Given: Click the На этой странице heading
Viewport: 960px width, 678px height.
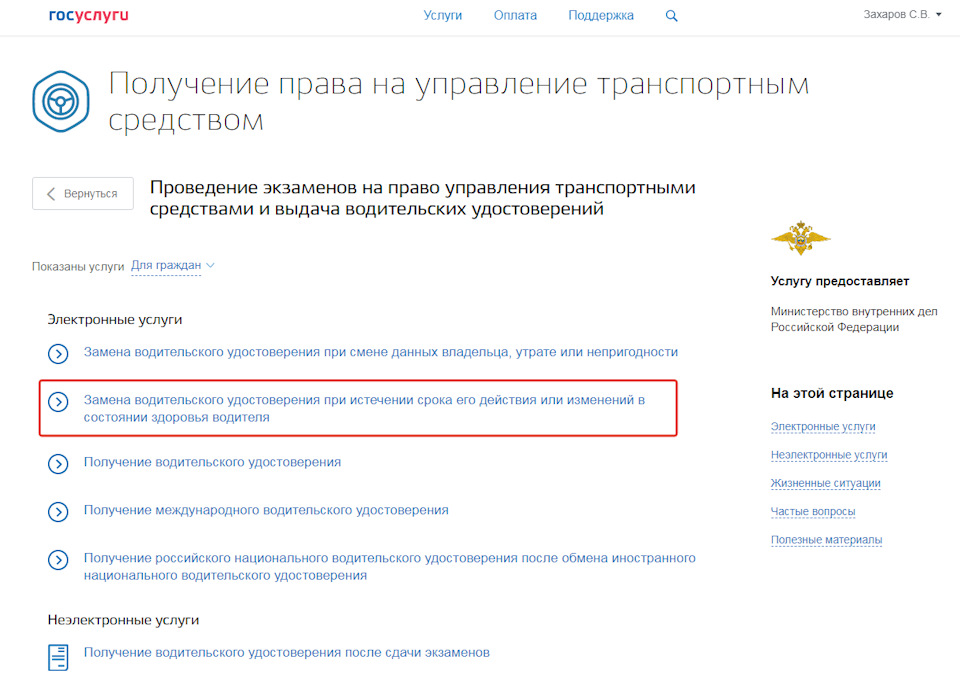Looking at the screenshot, I should (x=832, y=393).
